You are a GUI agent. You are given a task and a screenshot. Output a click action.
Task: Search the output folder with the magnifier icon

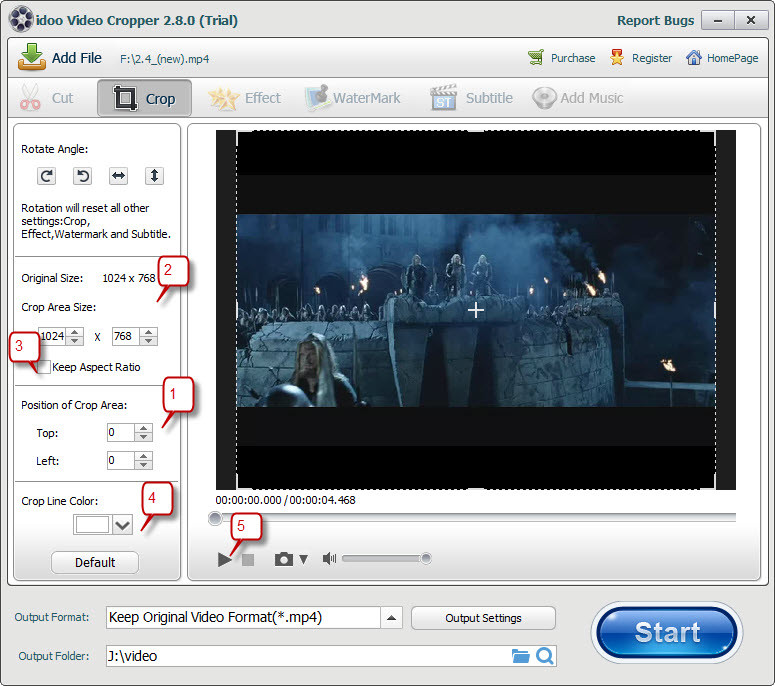click(x=545, y=656)
